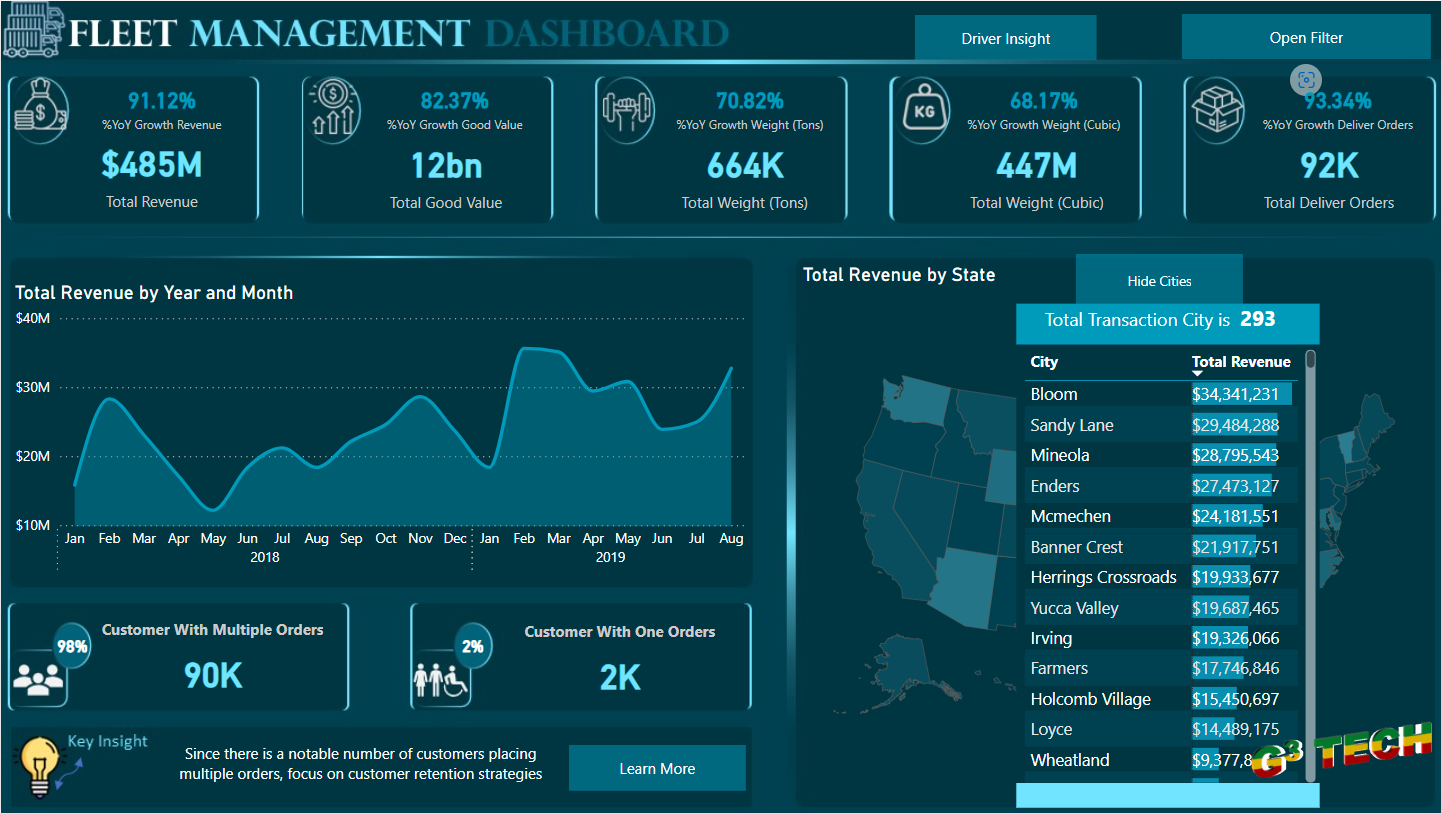1441x814 pixels.
Task: Click the 2% badge bubble
Action: (472, 646)
